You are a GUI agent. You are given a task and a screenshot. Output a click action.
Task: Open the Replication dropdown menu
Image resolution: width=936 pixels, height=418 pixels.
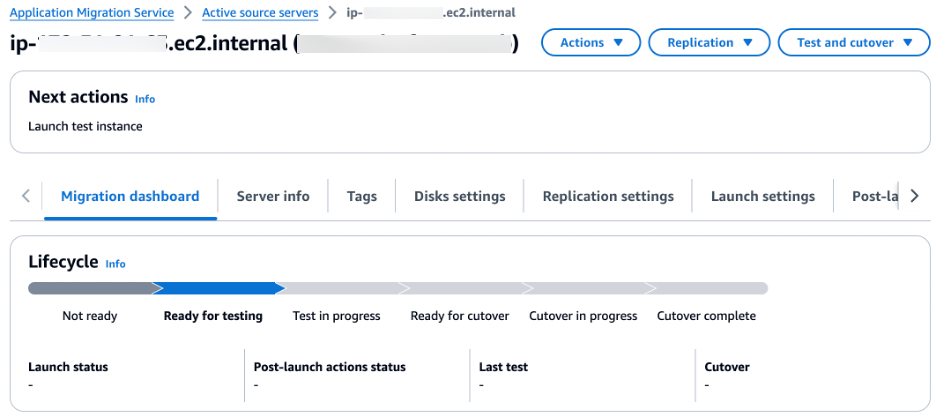coord(709,42)
